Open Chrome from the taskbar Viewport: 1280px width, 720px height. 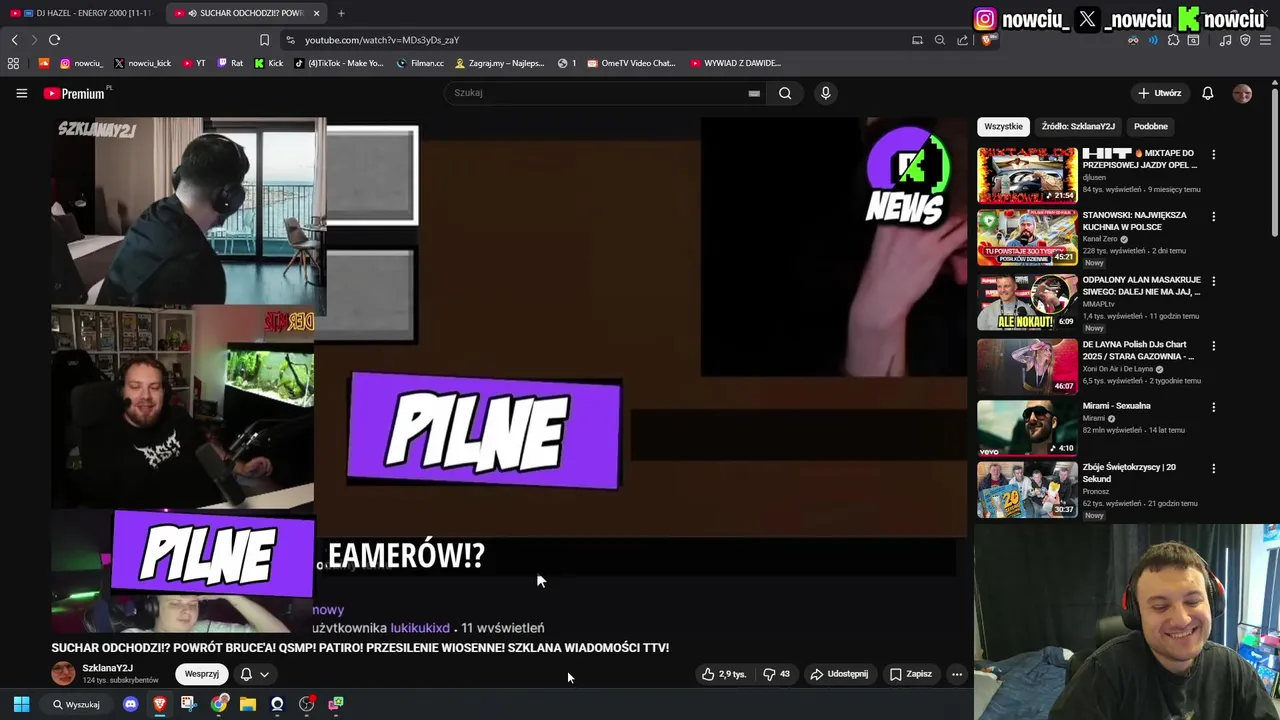pos(218,704)
